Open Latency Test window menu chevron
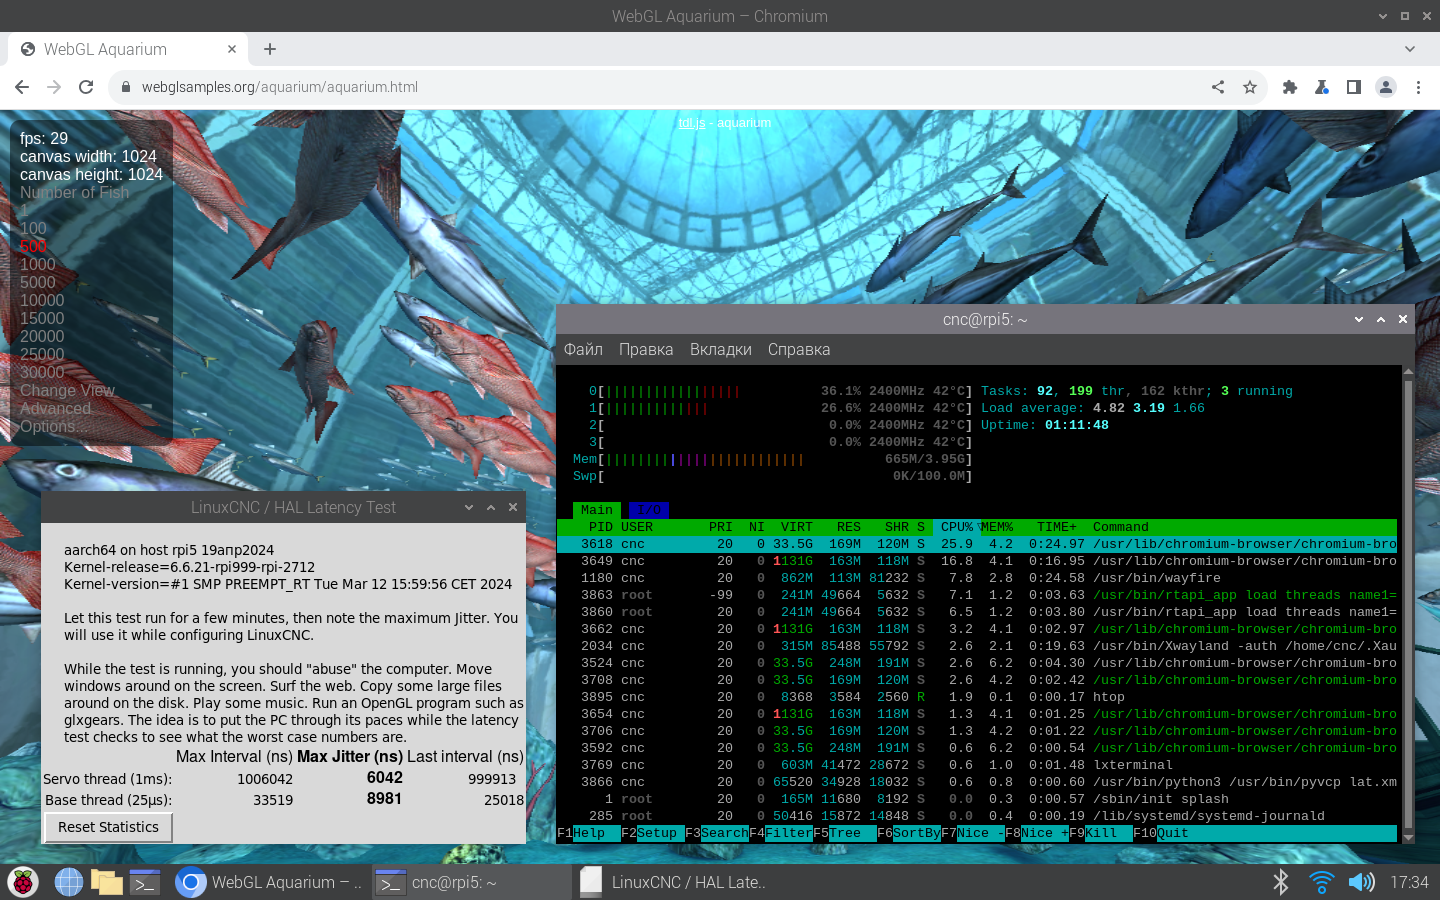 [x=469, y=507]
